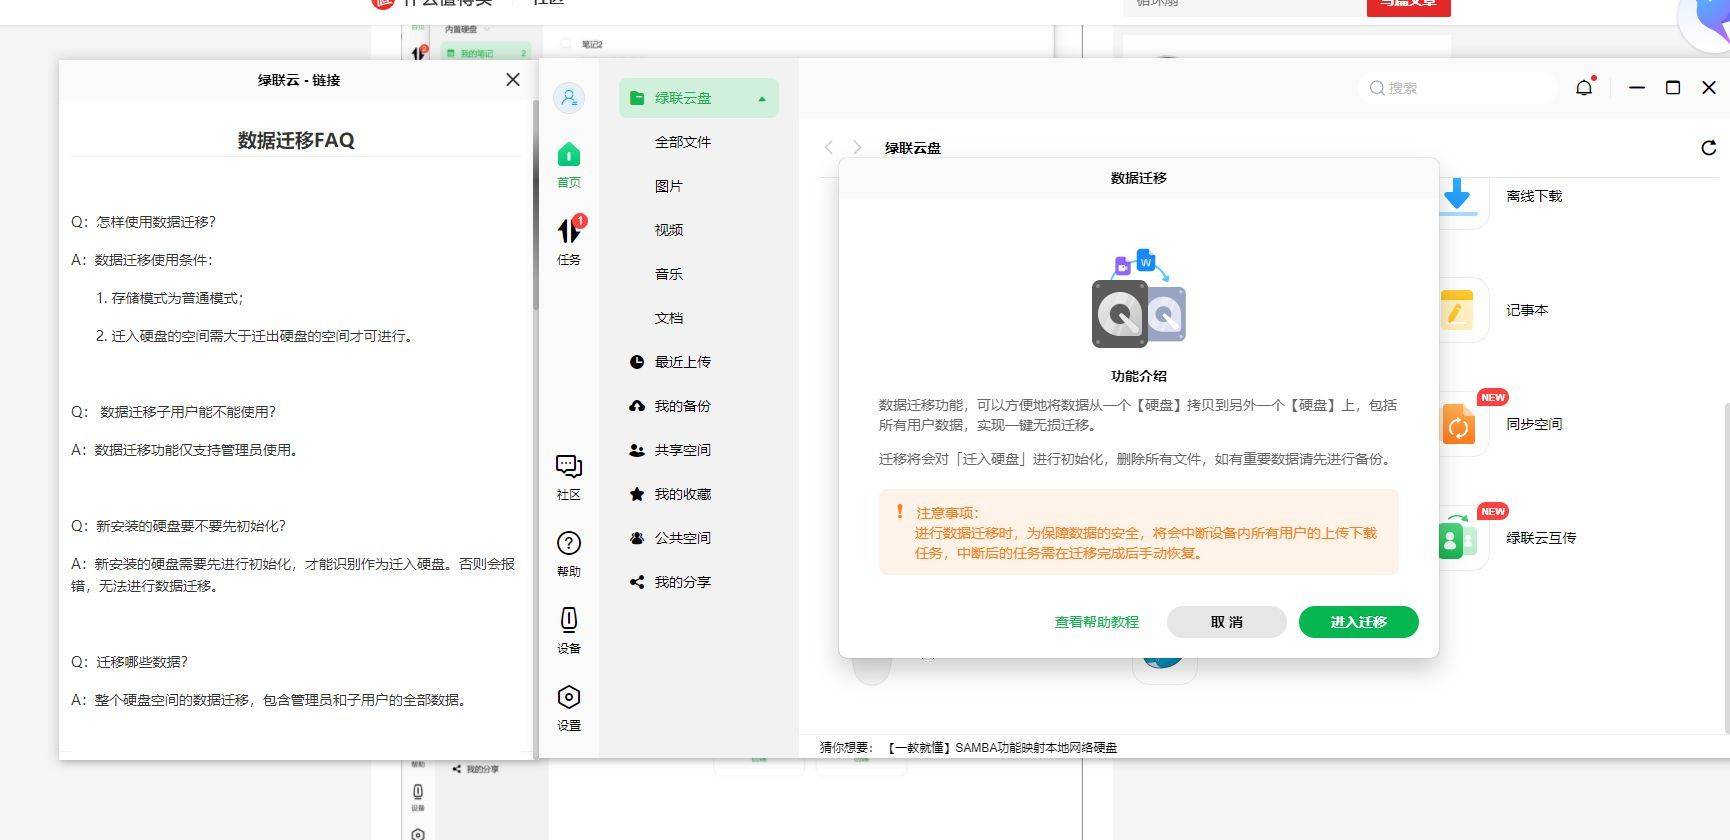
Task: Refresh the 绿联云盘 file view
Action: (x=1708, y=148)
